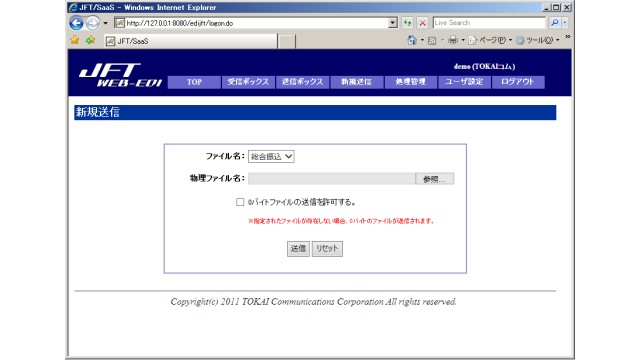
Task: Click the Print icon
Action: [453, 40]
